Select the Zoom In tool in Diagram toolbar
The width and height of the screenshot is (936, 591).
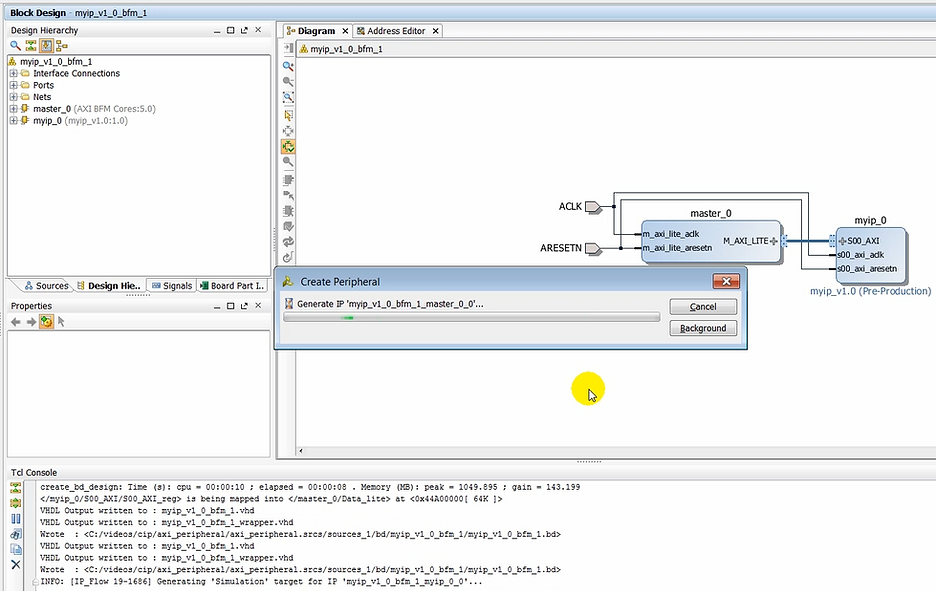(x=289, y=66)
